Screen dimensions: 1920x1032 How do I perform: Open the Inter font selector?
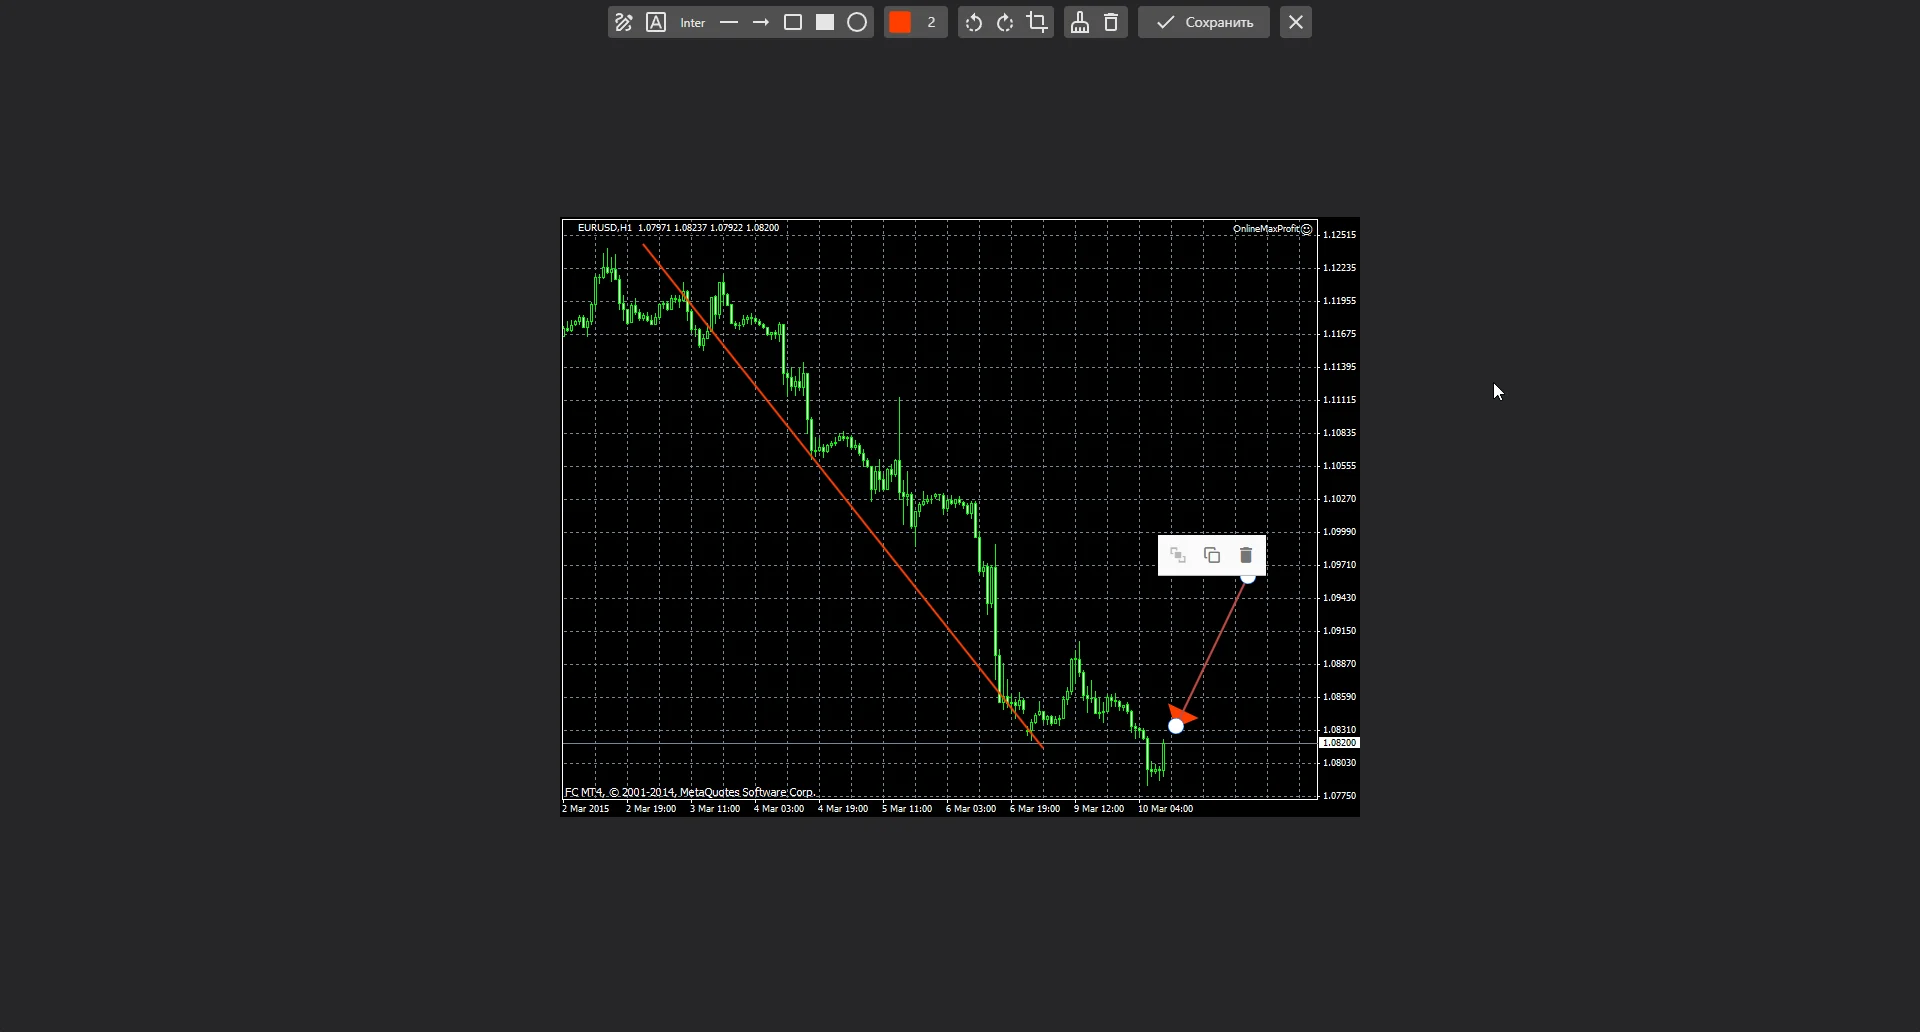pyautogui.click(x=693, y=22)
